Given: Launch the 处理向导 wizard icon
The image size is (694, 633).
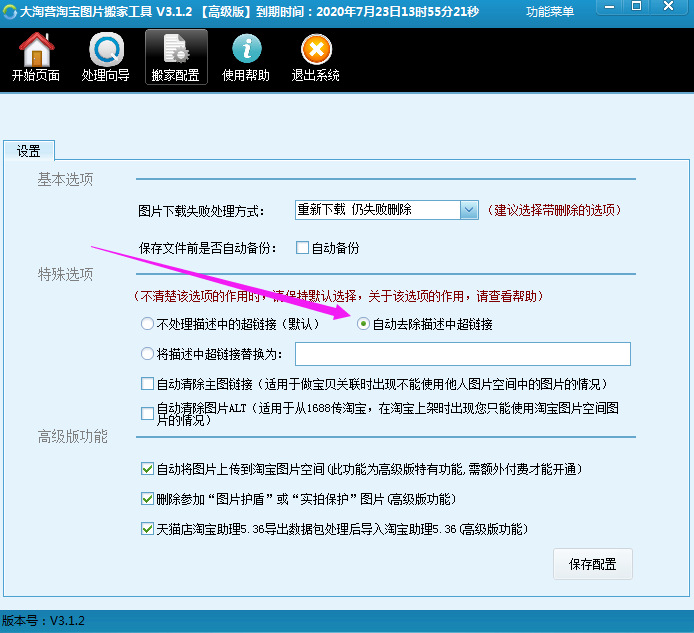Looking at the screenshot, I should pos(106,57).
